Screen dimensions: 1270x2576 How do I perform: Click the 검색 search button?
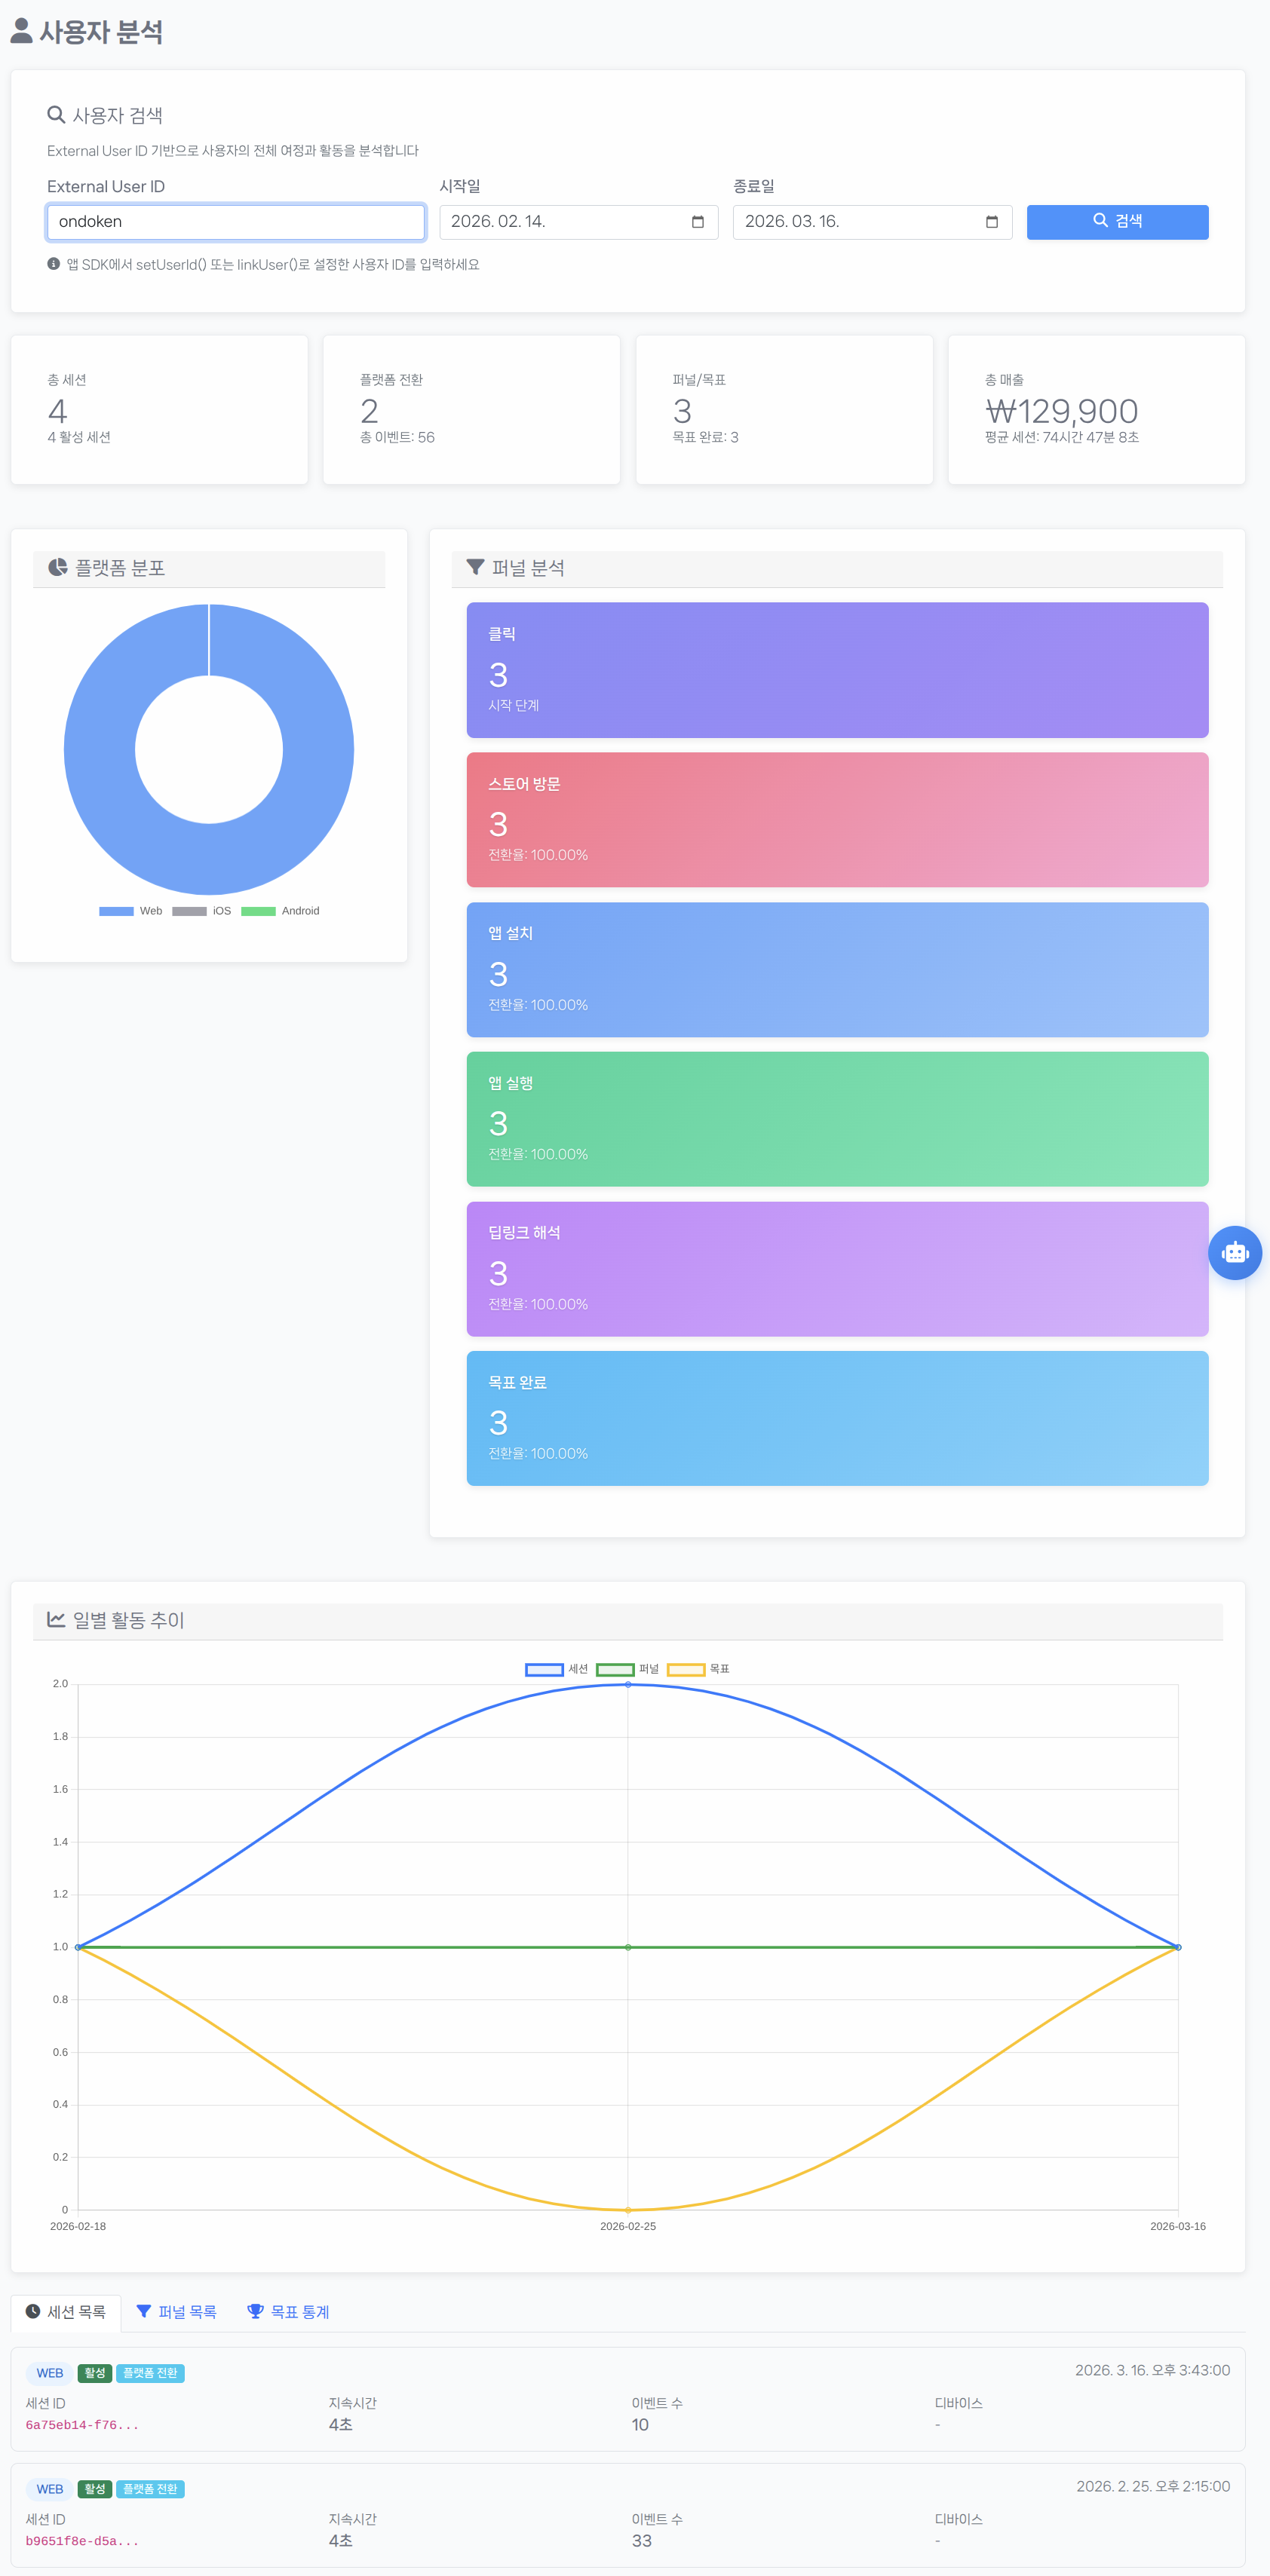point(1117,222)
